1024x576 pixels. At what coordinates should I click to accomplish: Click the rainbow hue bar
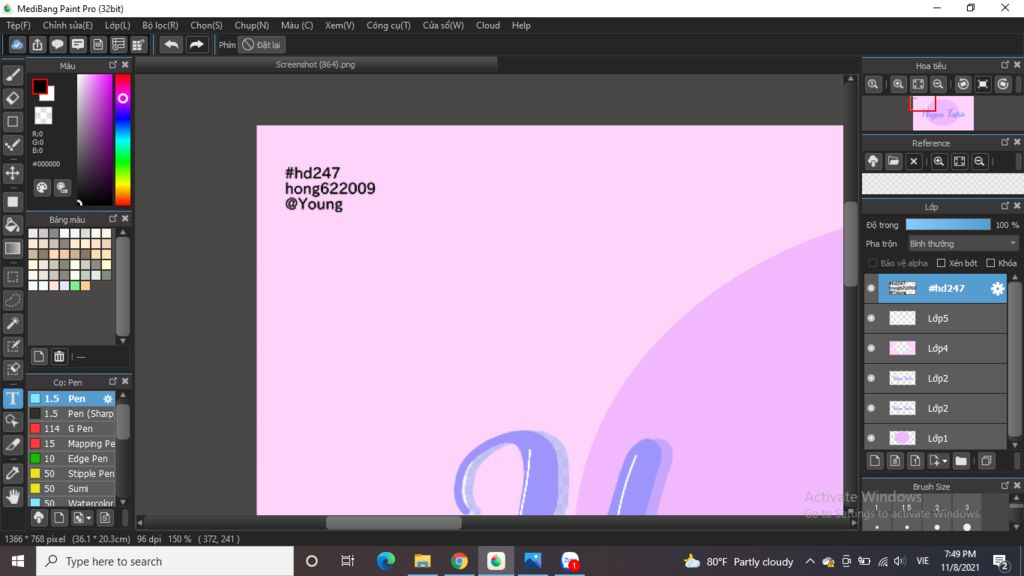point(123,140)
